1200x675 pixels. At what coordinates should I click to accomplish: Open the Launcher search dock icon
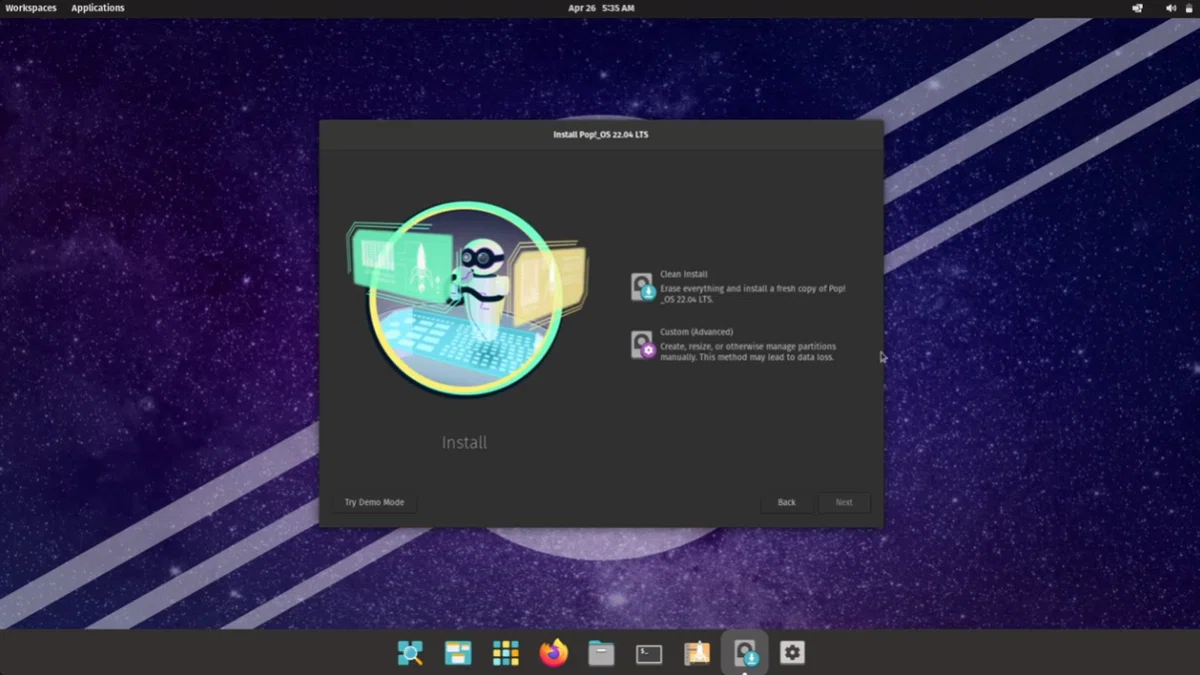point(409,654)
